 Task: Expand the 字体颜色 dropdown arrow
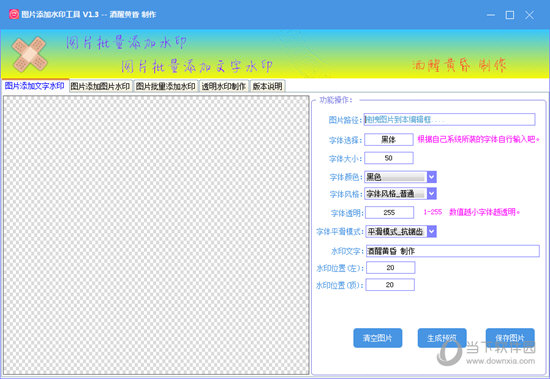[431, 177]
